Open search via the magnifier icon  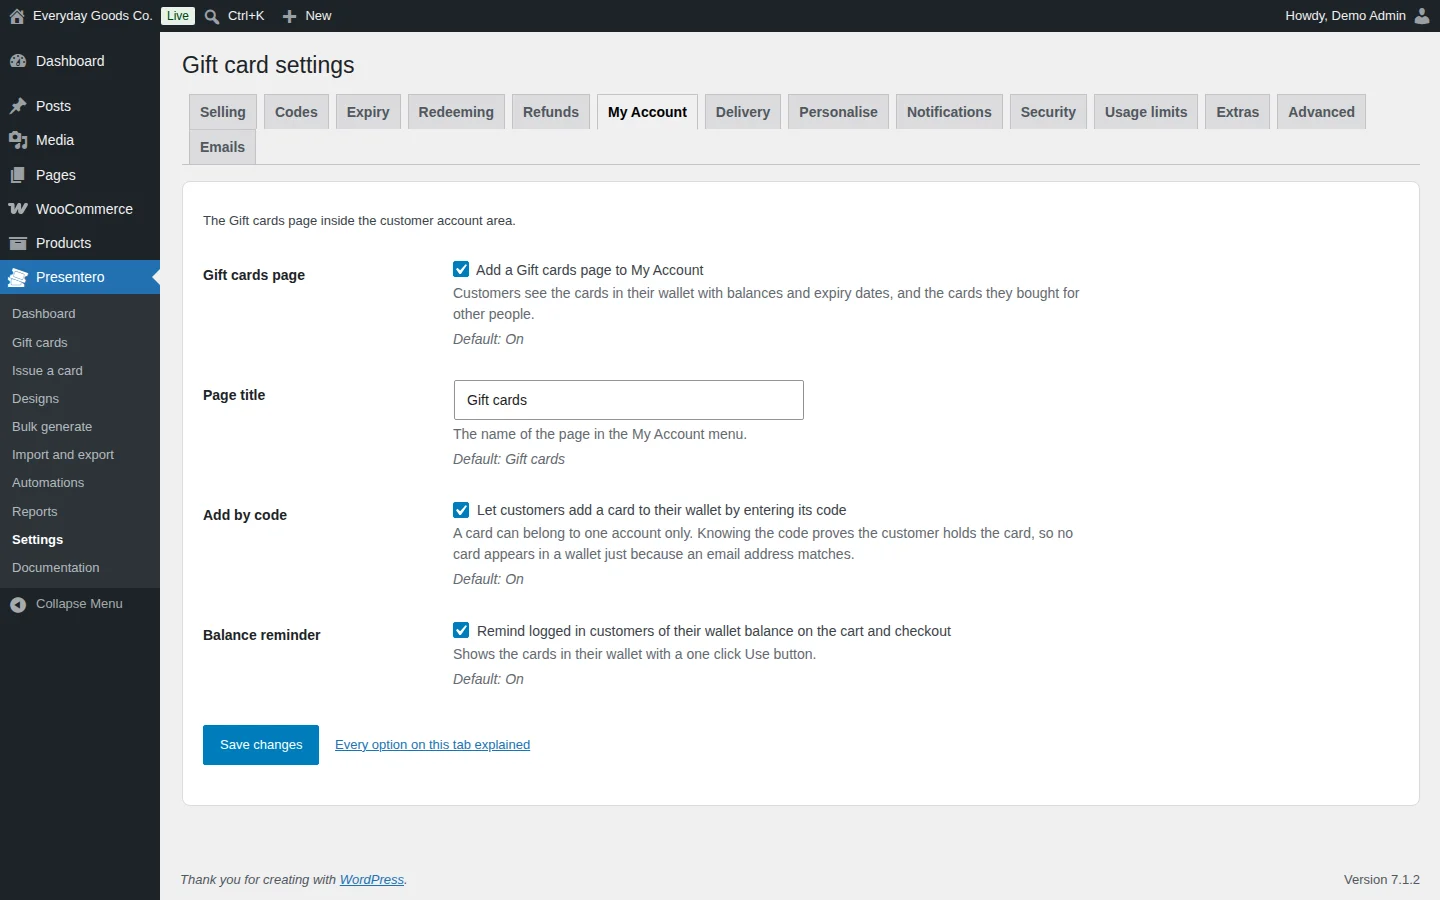pos(212,16)
